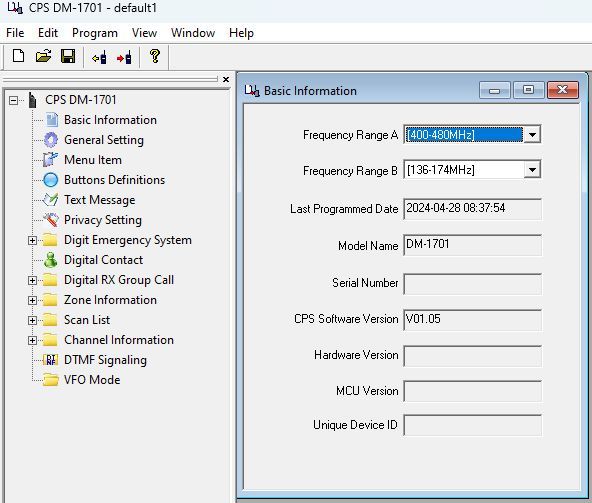Click the CPS Software Version field
Viewport: 592px width, 503px height.
click(472, 320)
